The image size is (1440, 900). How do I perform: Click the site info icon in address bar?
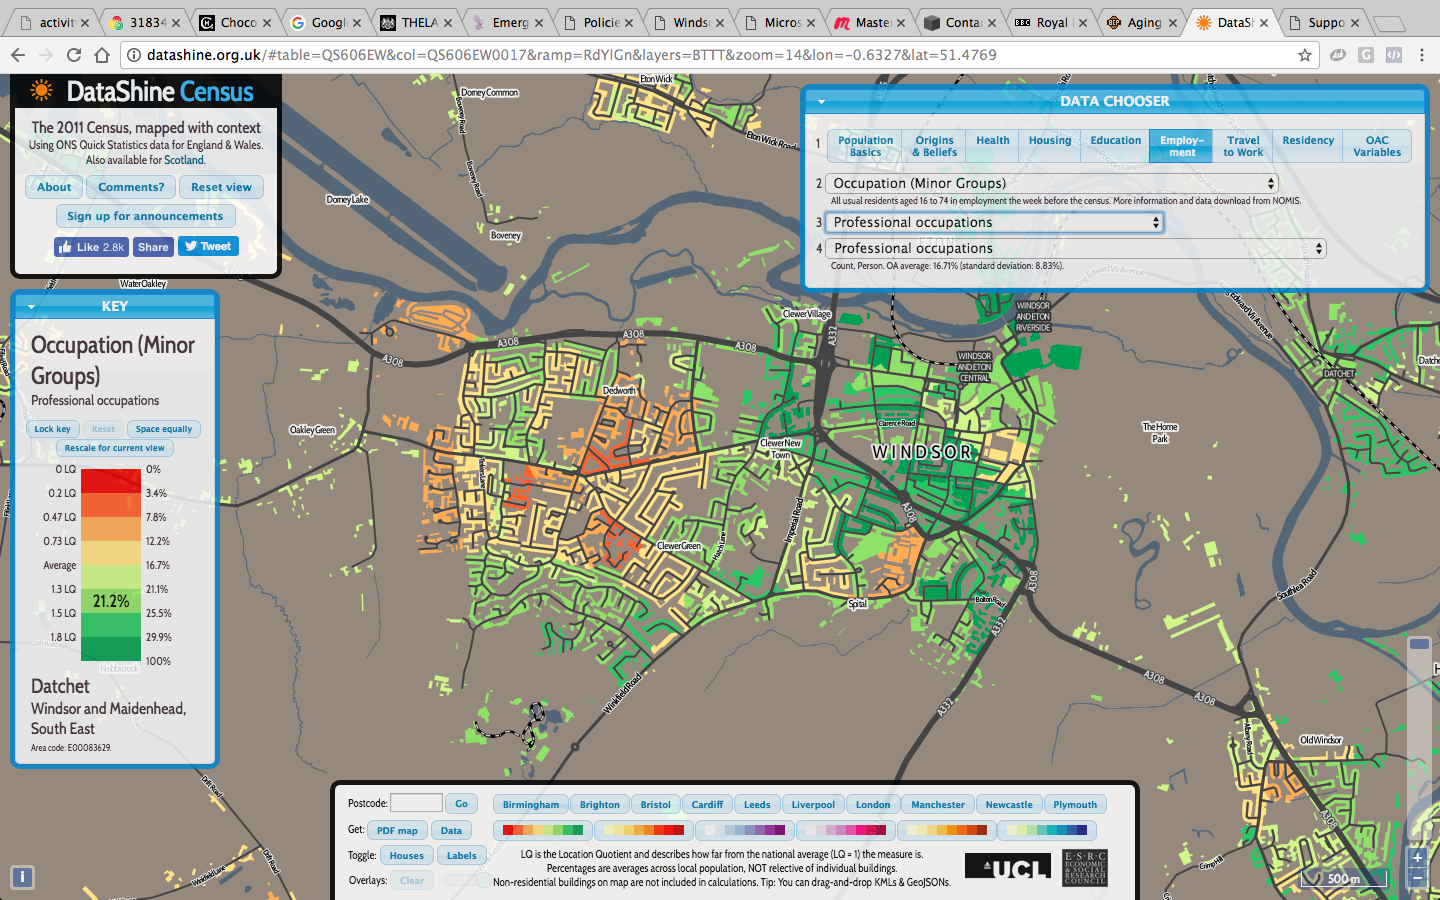133,55
